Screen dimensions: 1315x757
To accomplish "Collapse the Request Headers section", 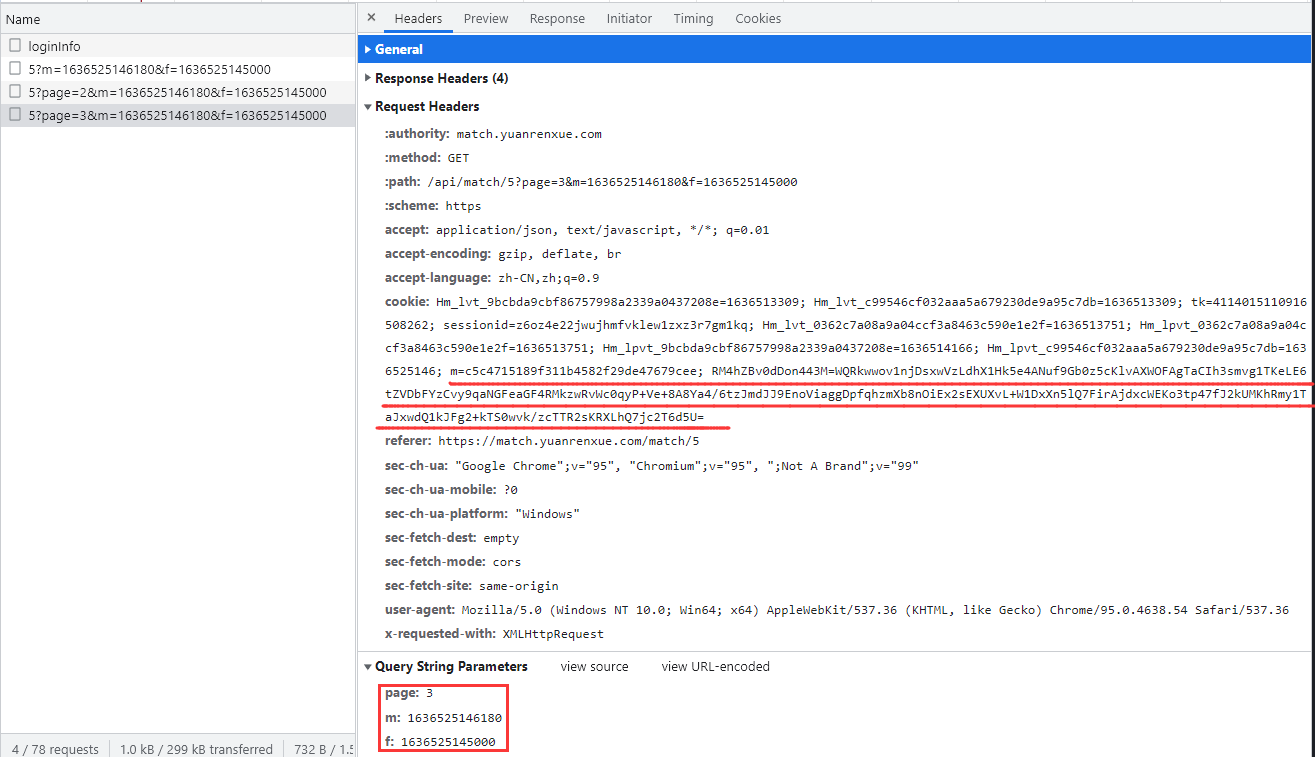I will click(x=426, y=106).
